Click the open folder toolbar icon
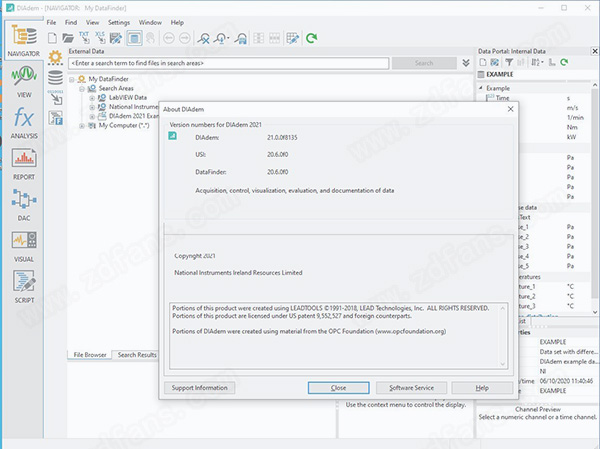 (65, 38)
